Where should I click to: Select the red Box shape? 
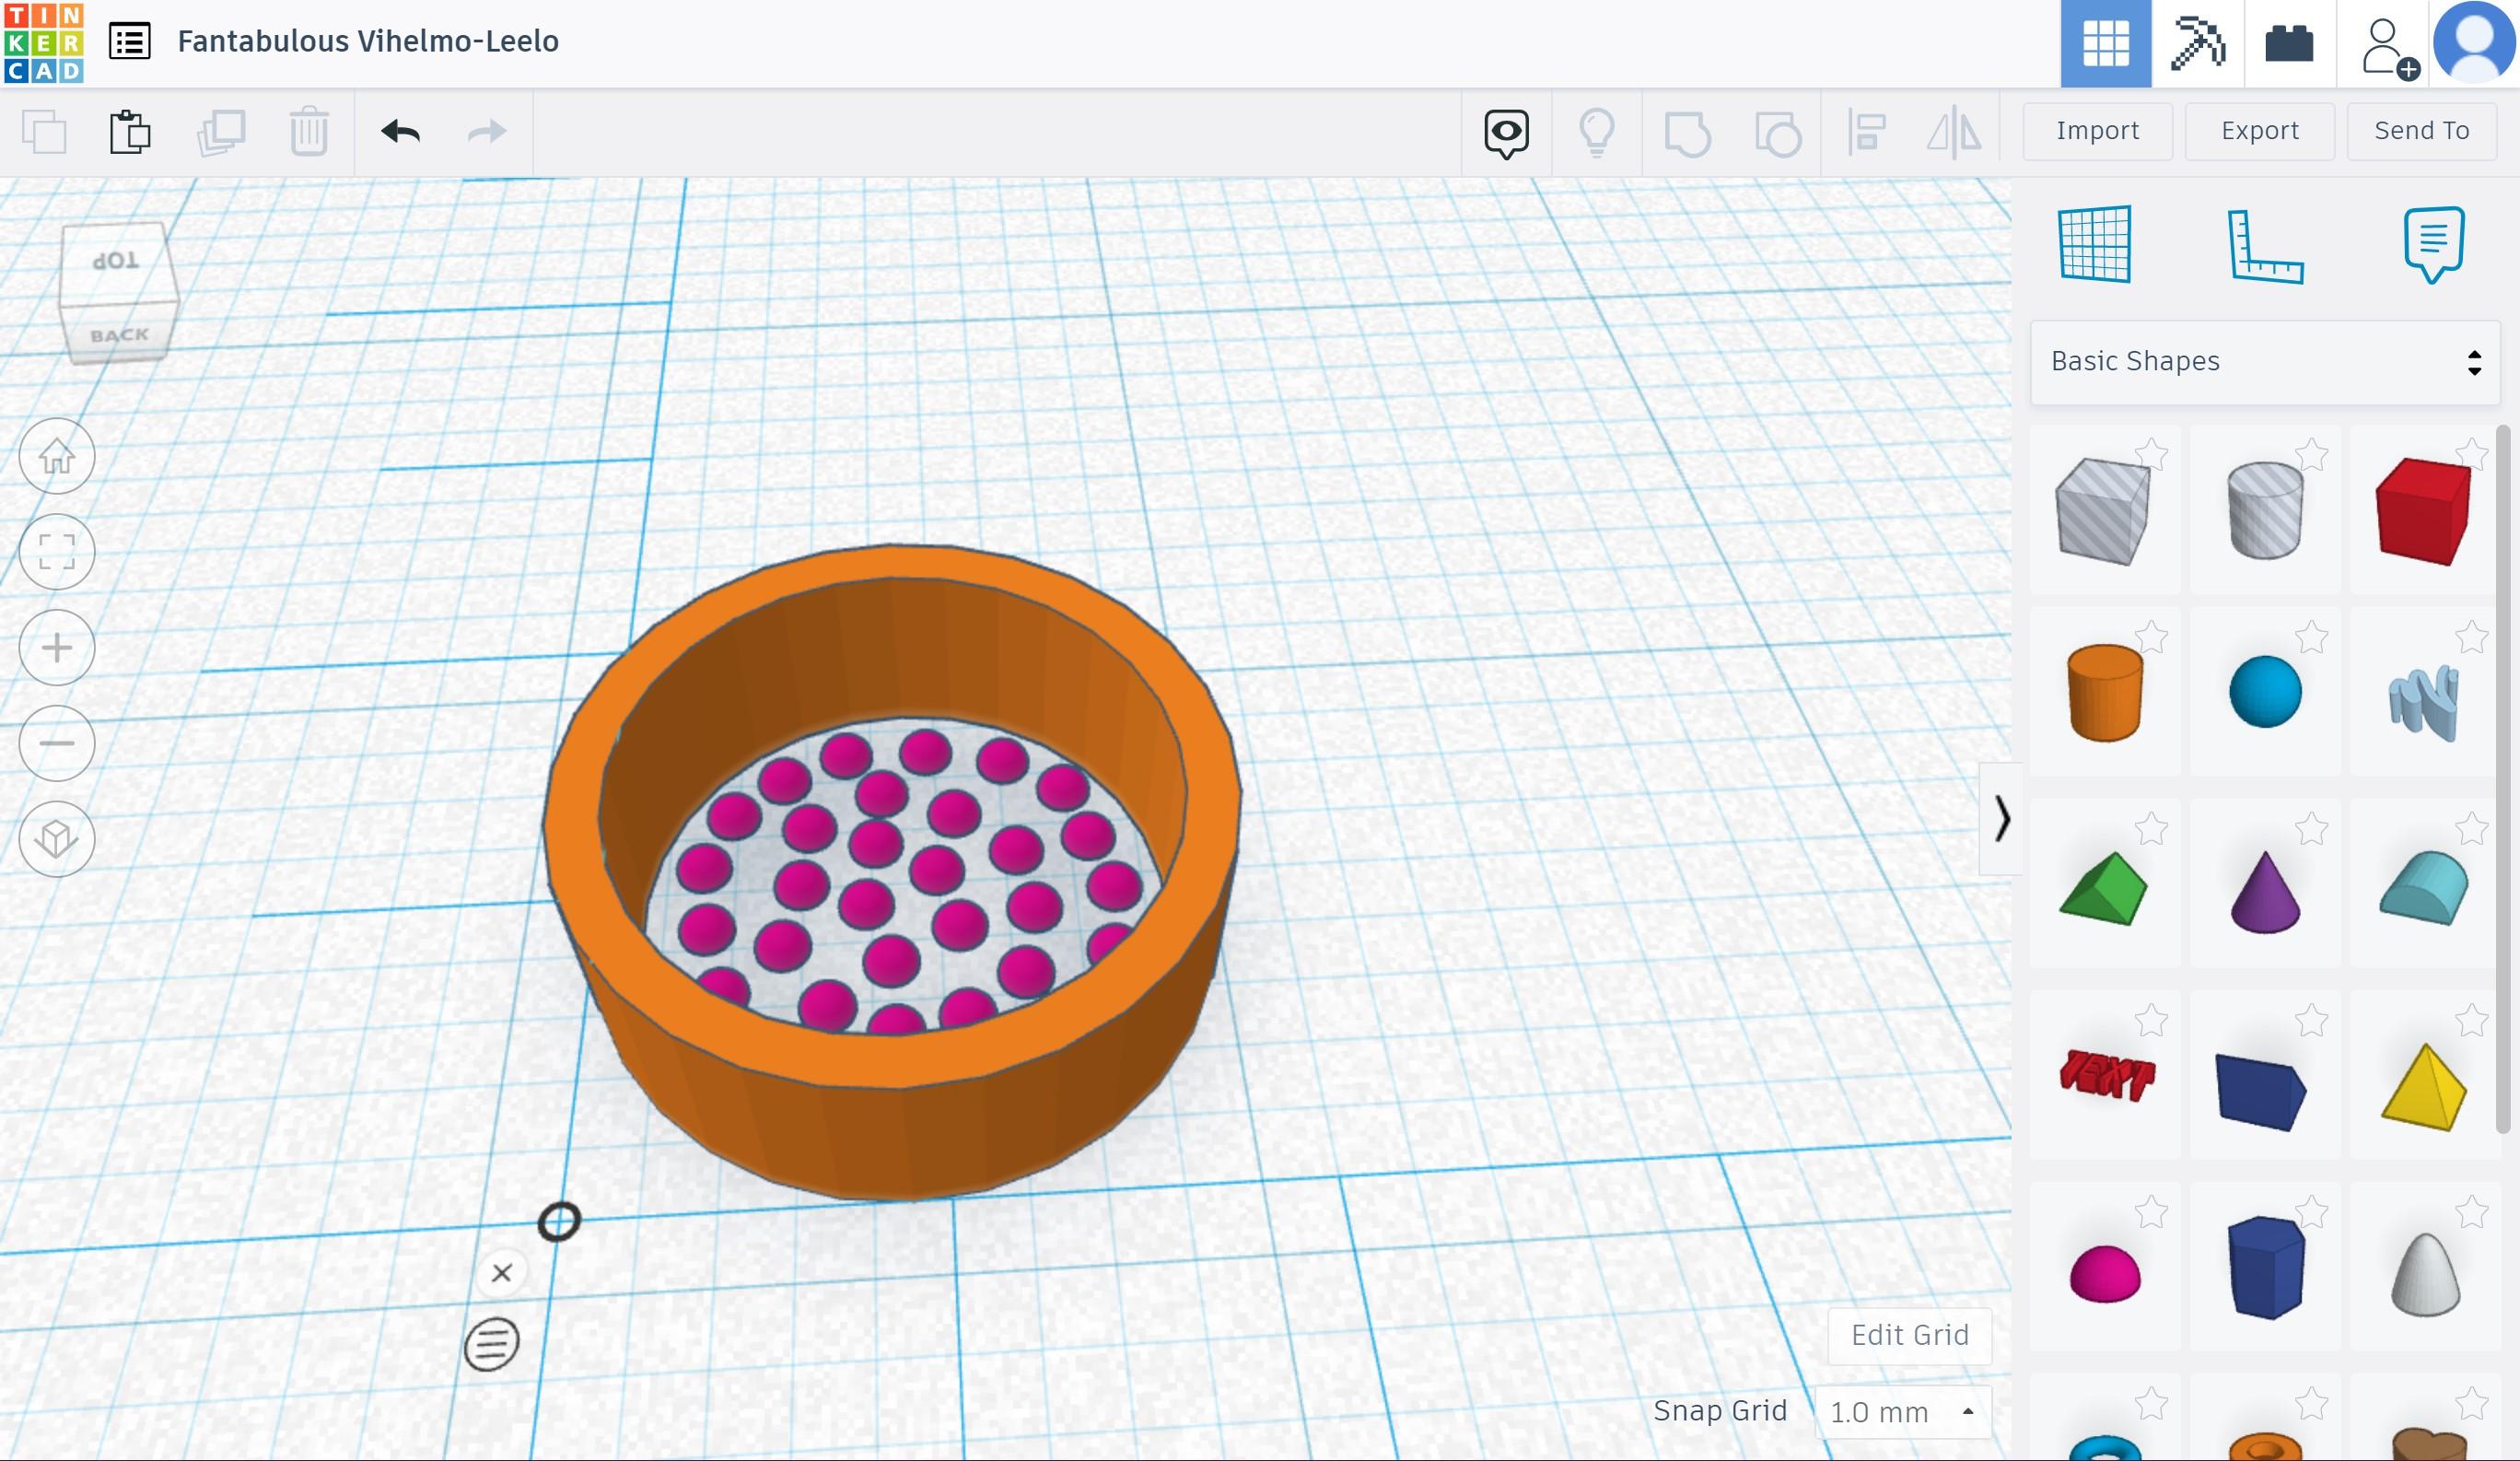pyautogui.click(x=2423, y=511)
